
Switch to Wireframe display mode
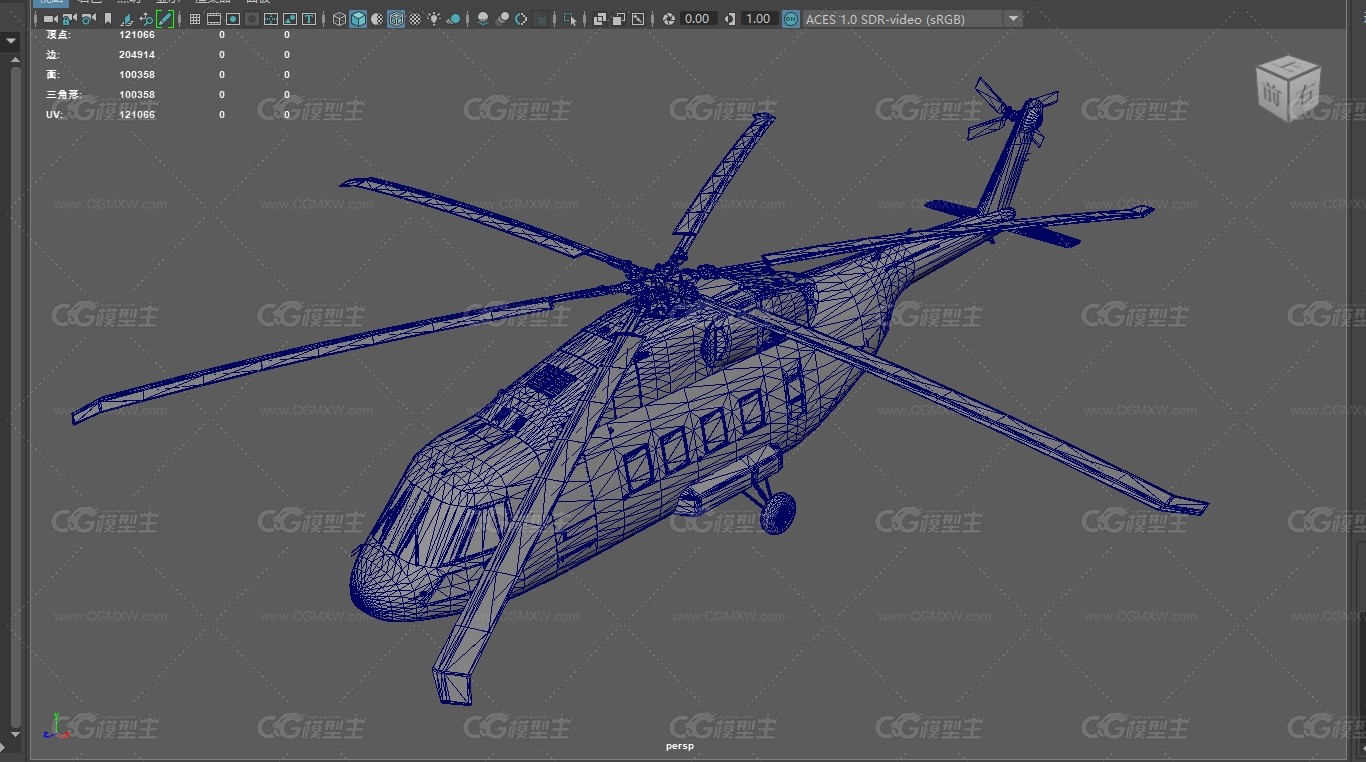coord(339,19)
